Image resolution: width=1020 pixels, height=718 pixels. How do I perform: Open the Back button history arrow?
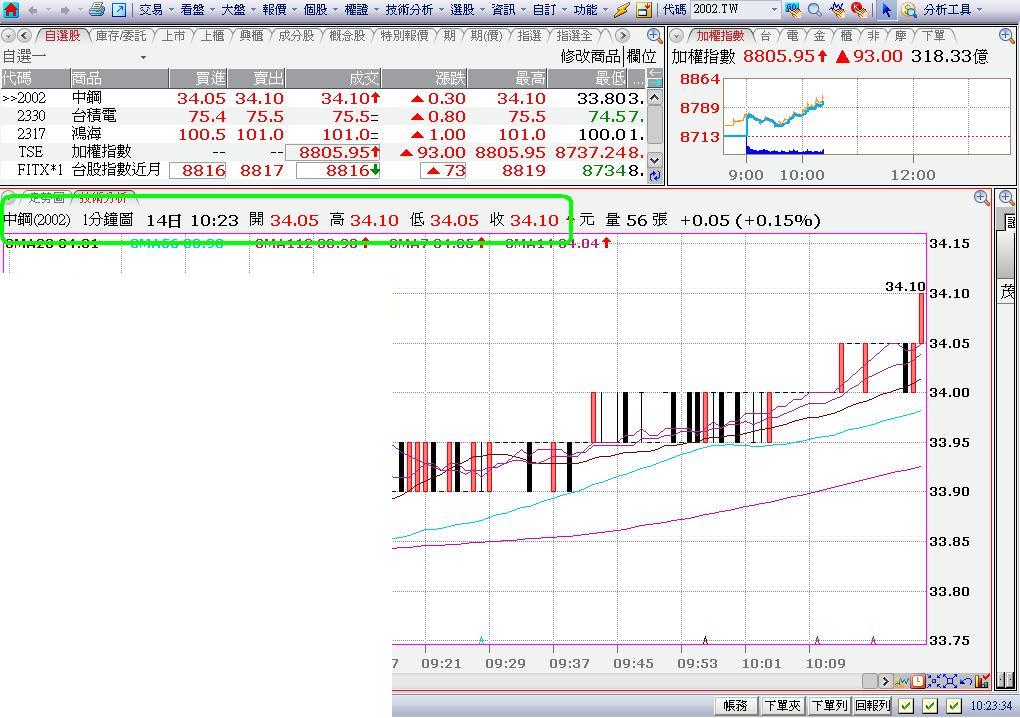point(47,10)
